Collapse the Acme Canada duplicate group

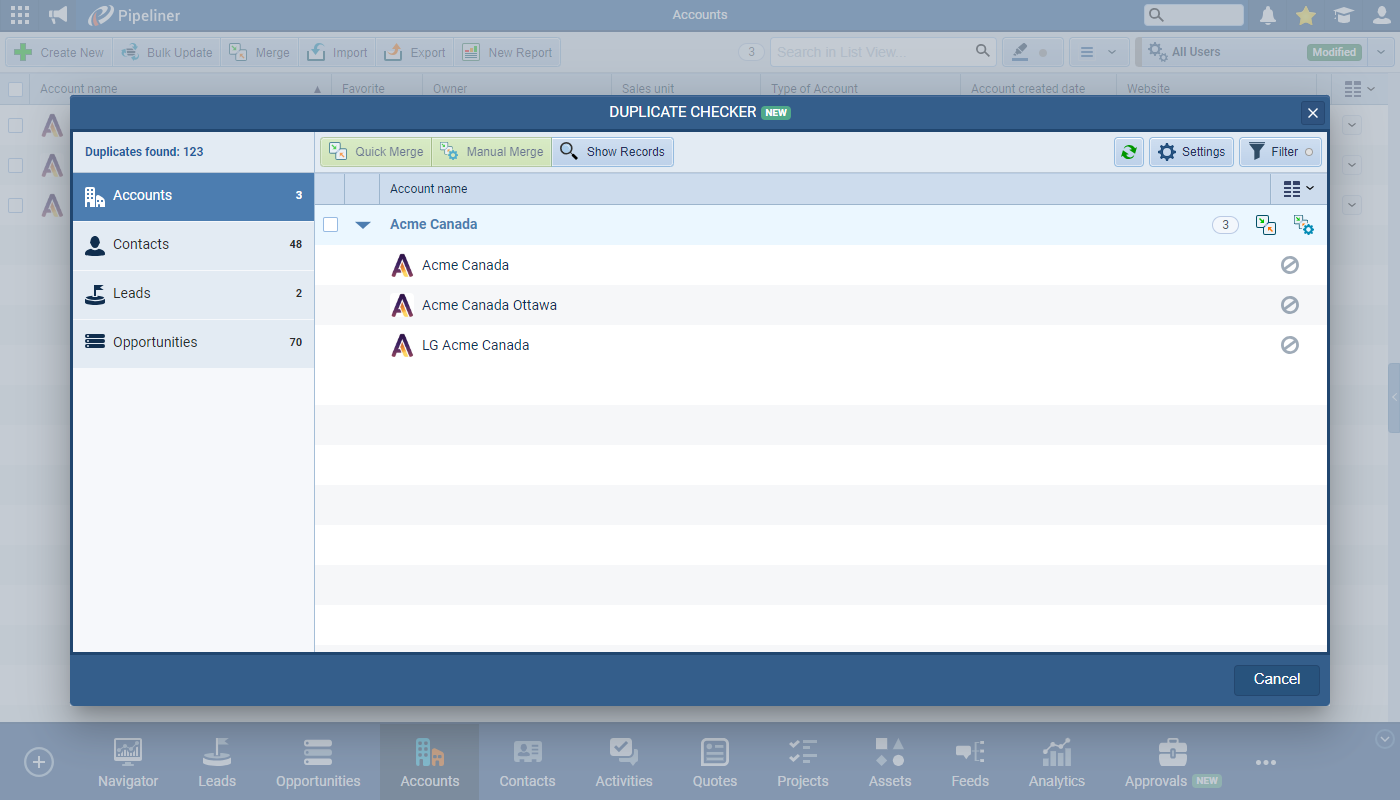tap(363, 225)
